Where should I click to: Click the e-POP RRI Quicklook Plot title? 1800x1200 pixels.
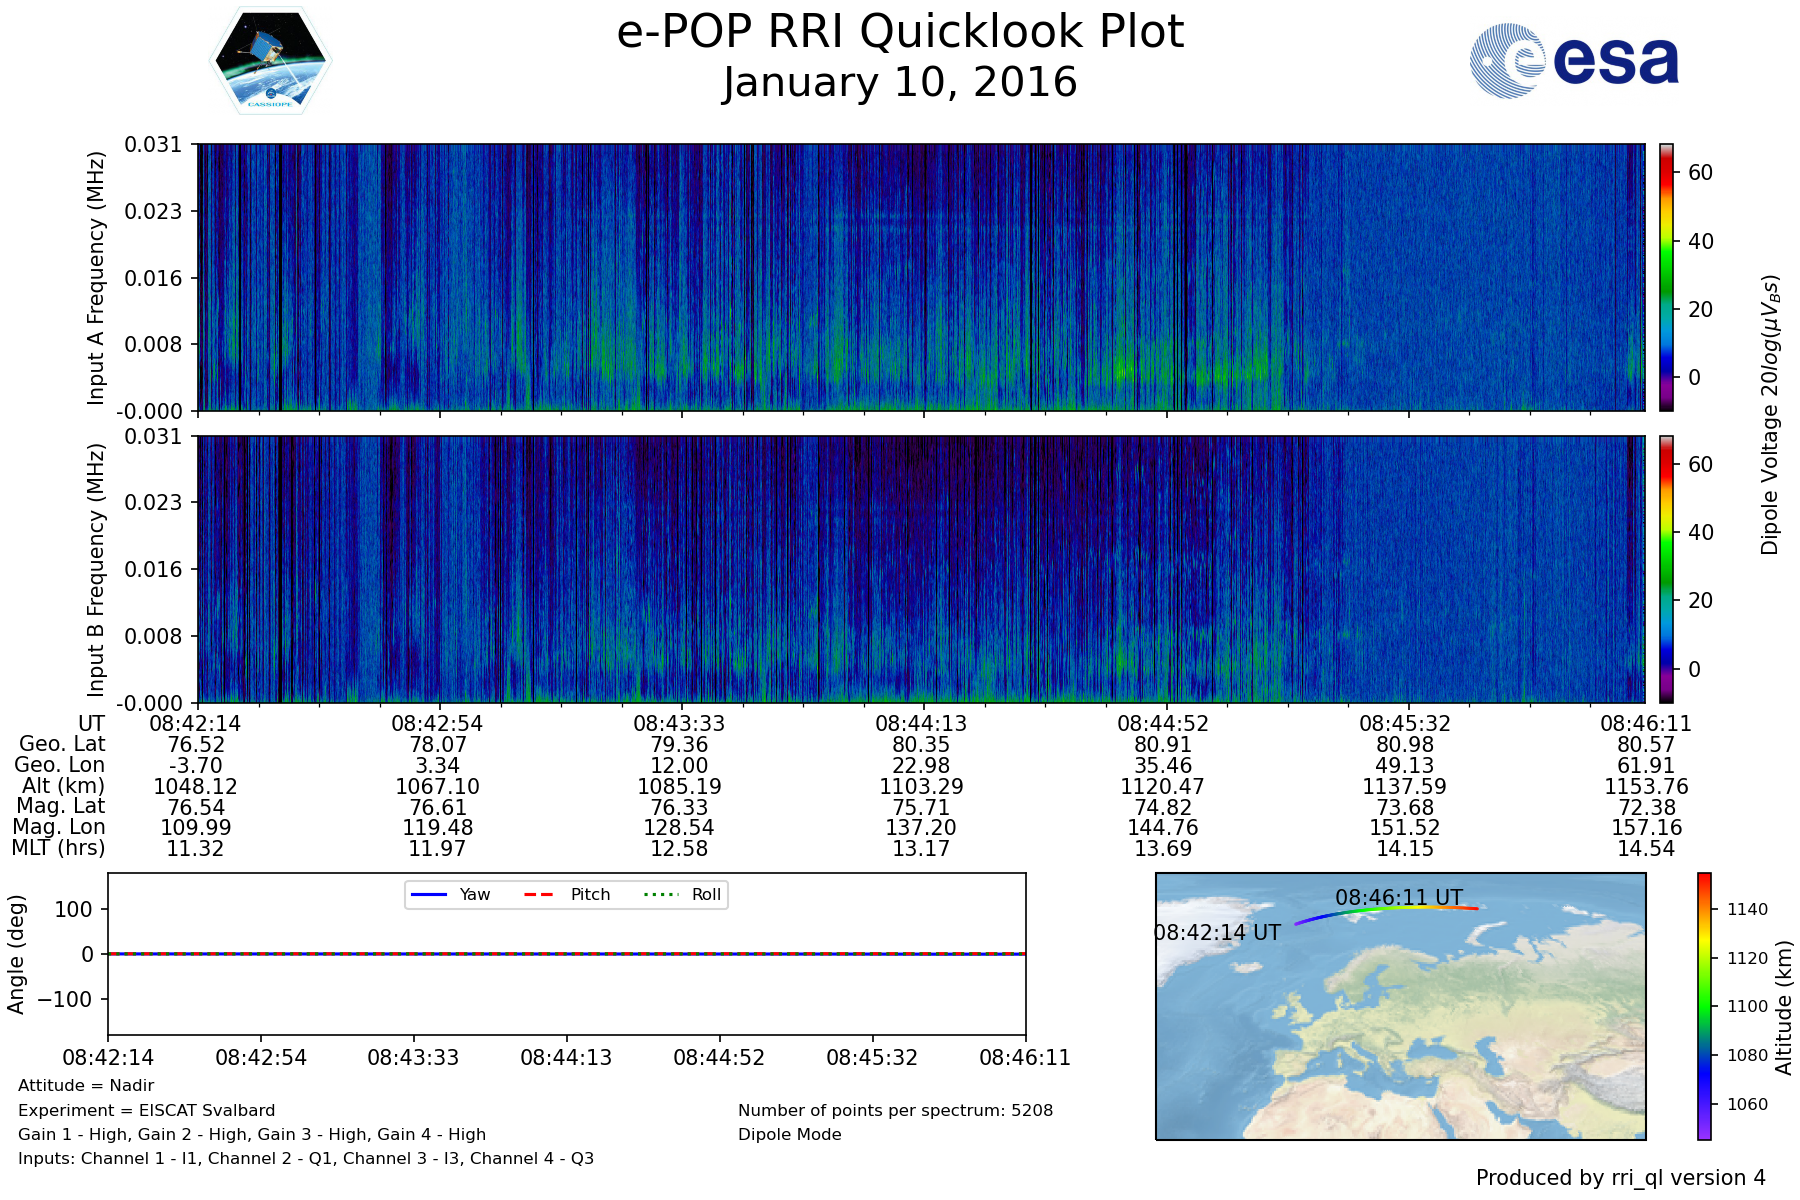click(900, 32)
